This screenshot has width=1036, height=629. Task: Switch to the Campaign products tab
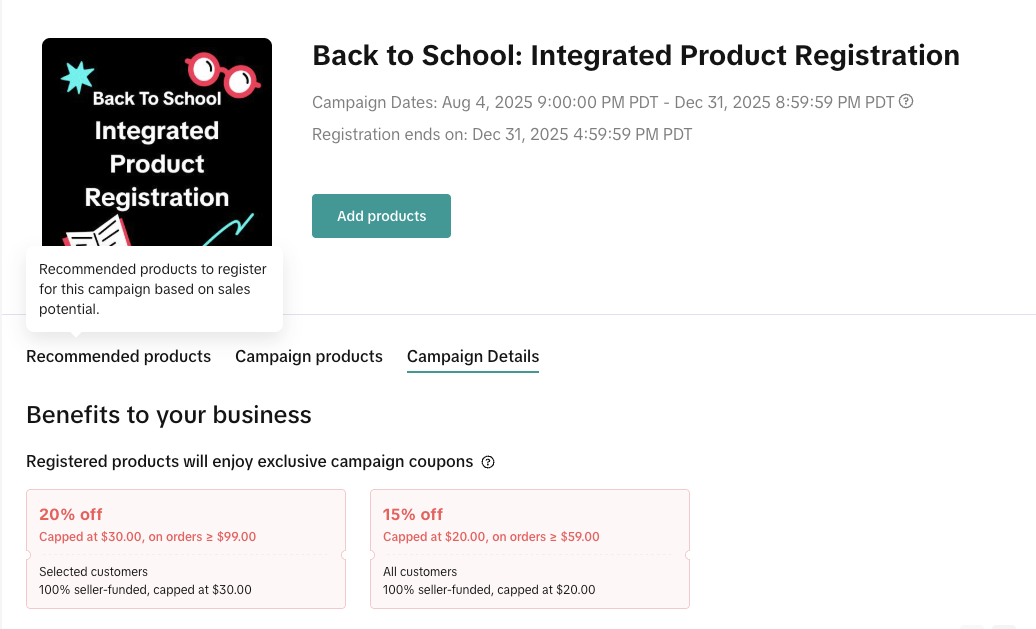coord(309,357)
